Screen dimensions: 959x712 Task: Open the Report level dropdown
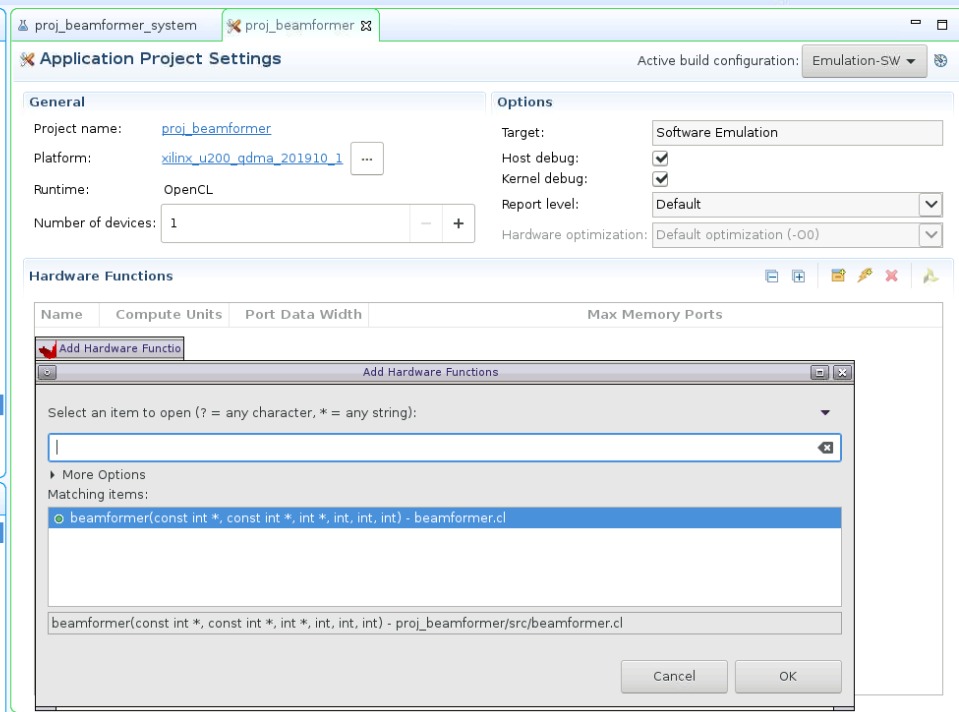click(x=930, y=204)
